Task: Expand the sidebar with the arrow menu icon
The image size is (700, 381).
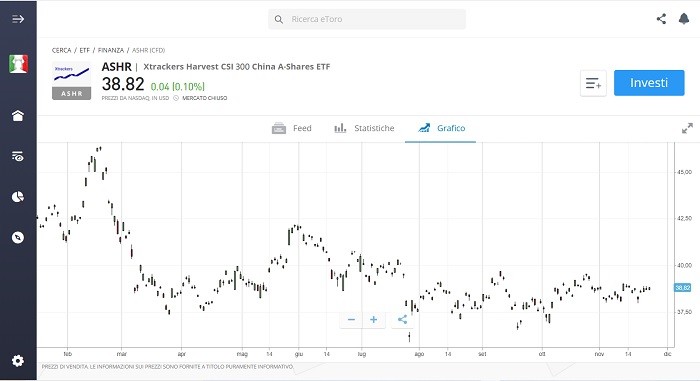Action: [x=18, y=19]
